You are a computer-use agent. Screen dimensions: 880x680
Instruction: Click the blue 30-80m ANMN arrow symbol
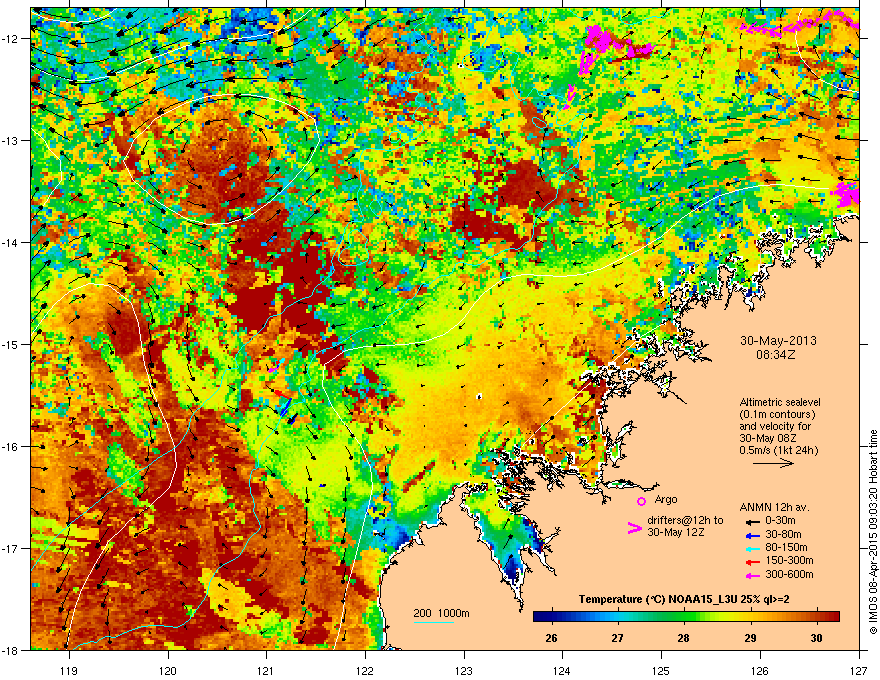(752, 535)
